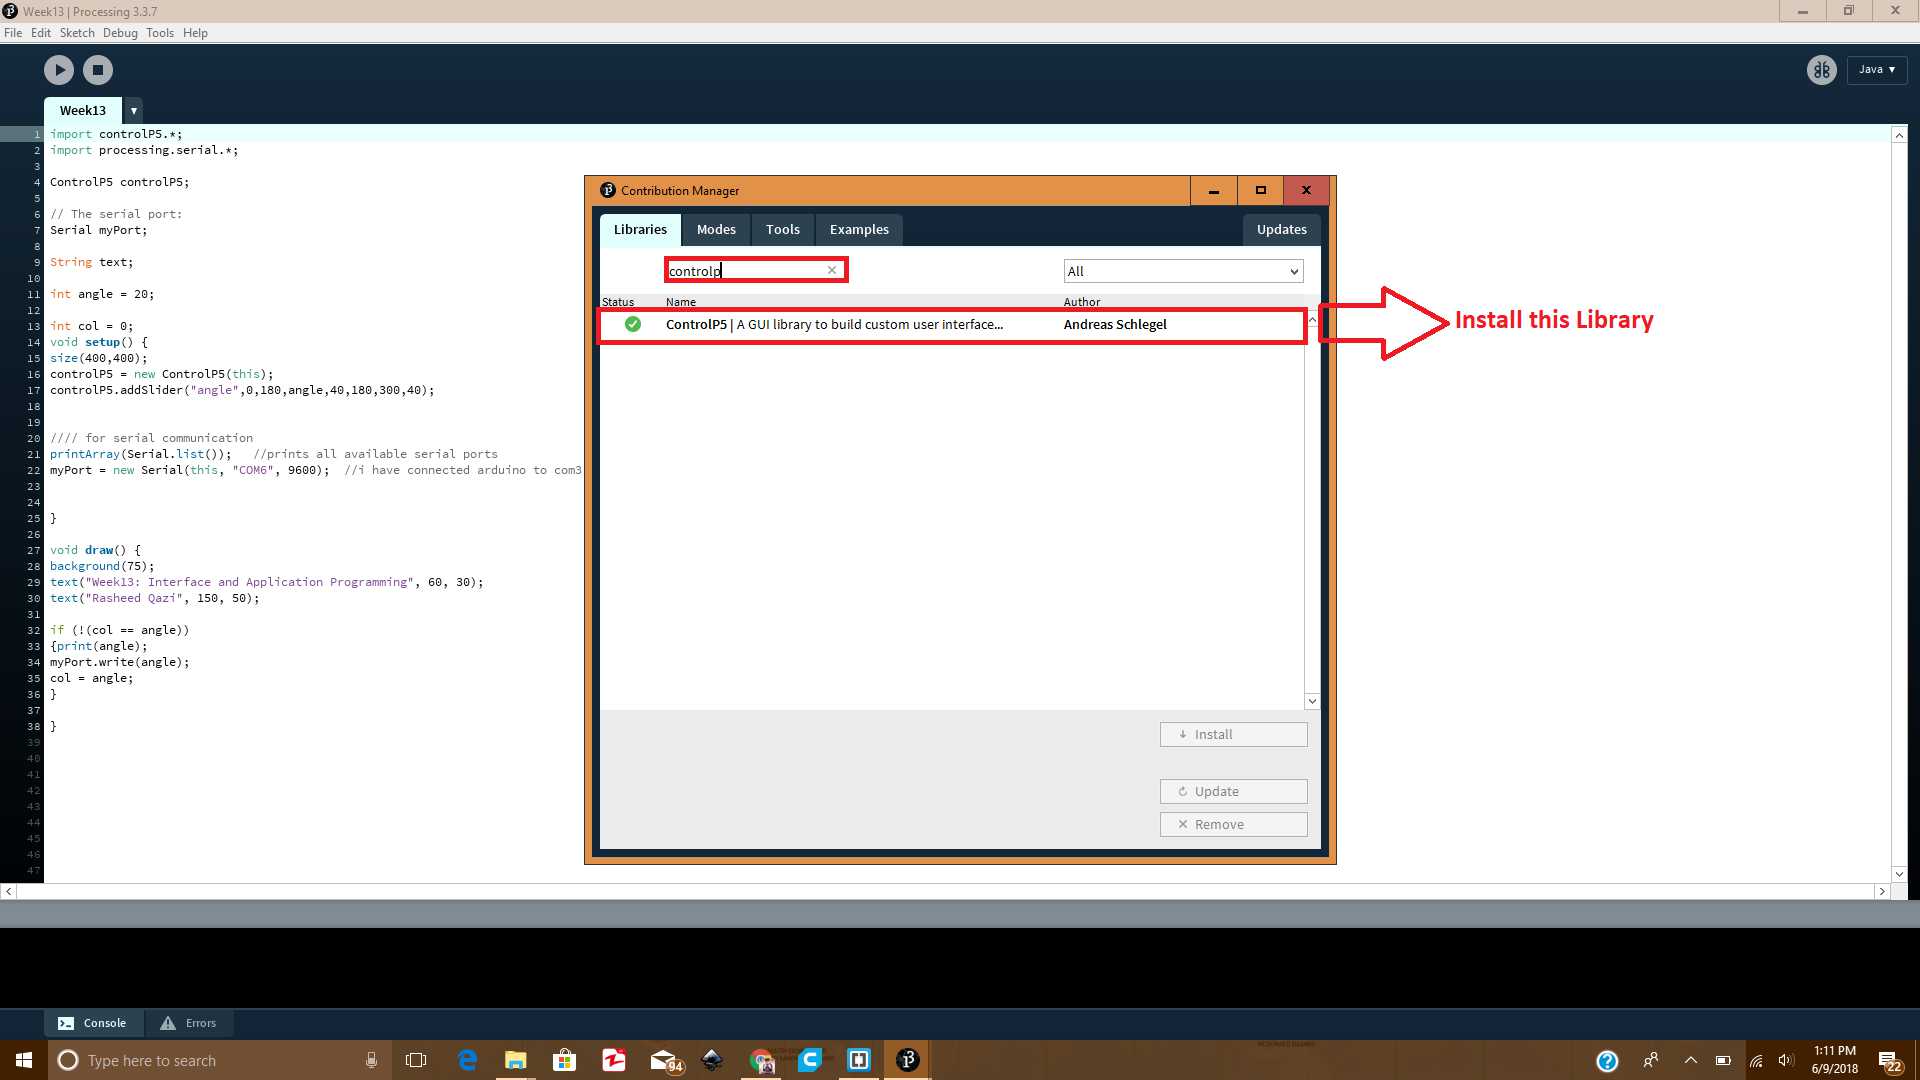This screenshot has width=1920, height=1080.
Task: Open the Processing app in taskbar
Action: (x=907, y=1060)
